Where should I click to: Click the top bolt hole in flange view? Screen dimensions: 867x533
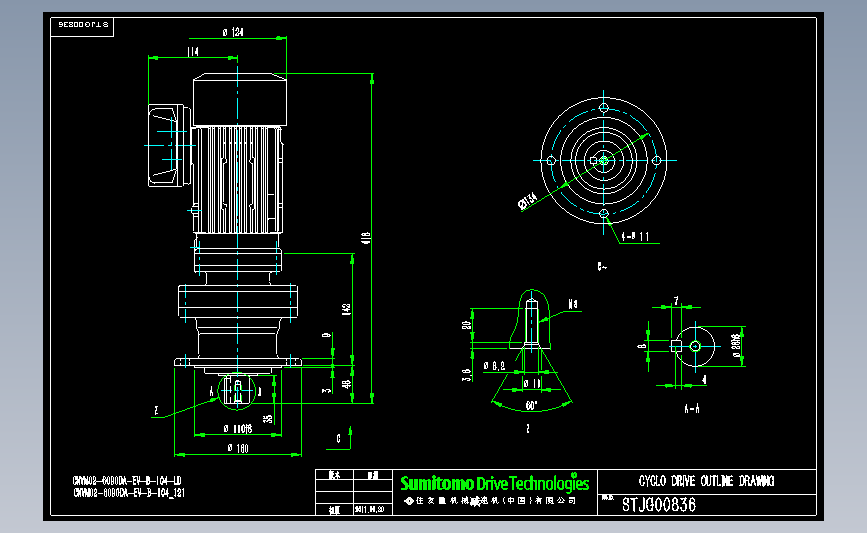tap(604, 108)
